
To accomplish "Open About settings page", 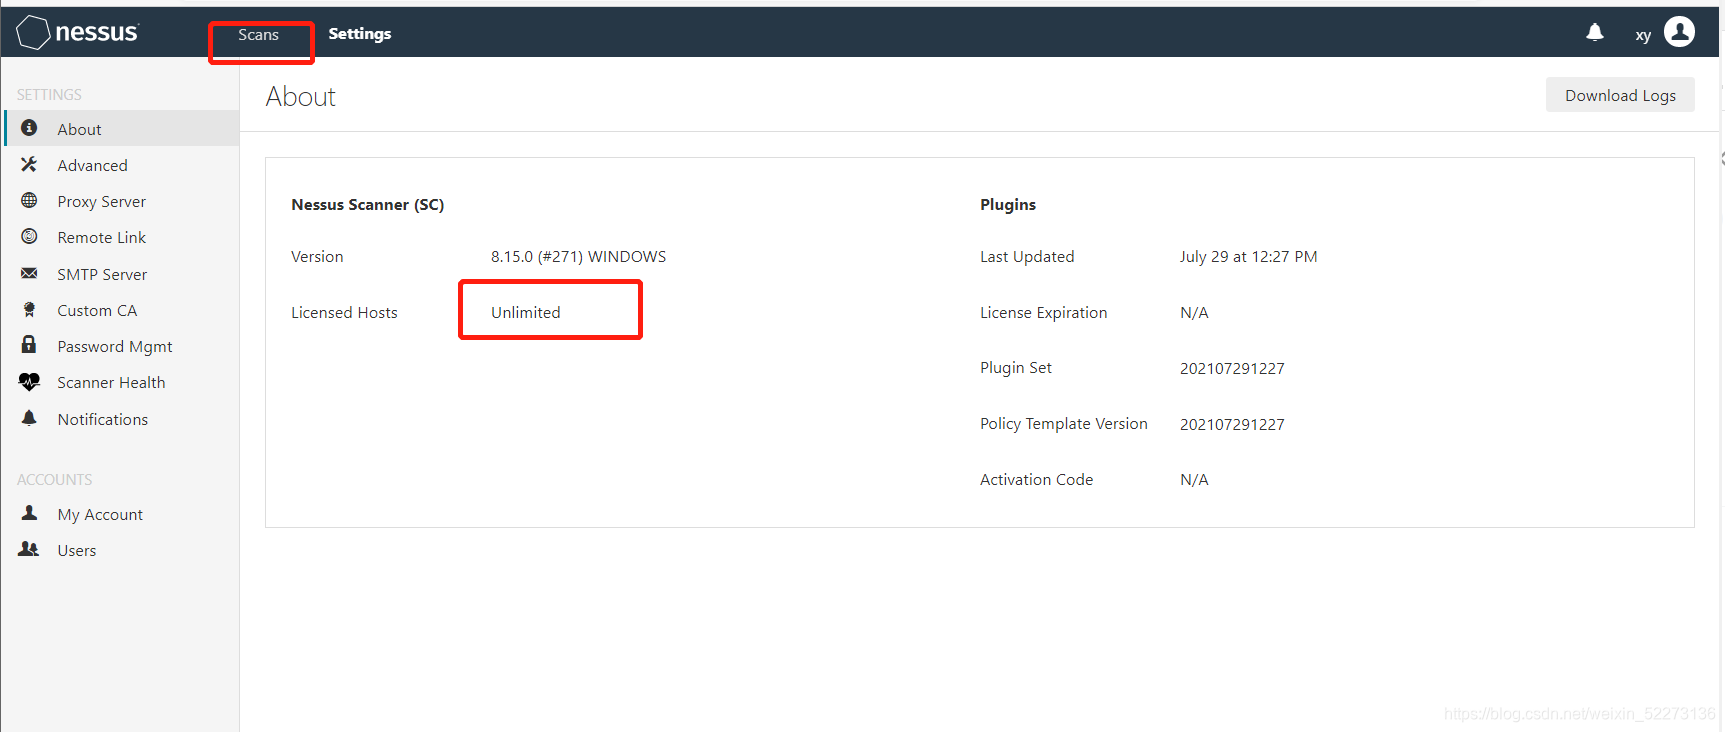I will point(122,128).
